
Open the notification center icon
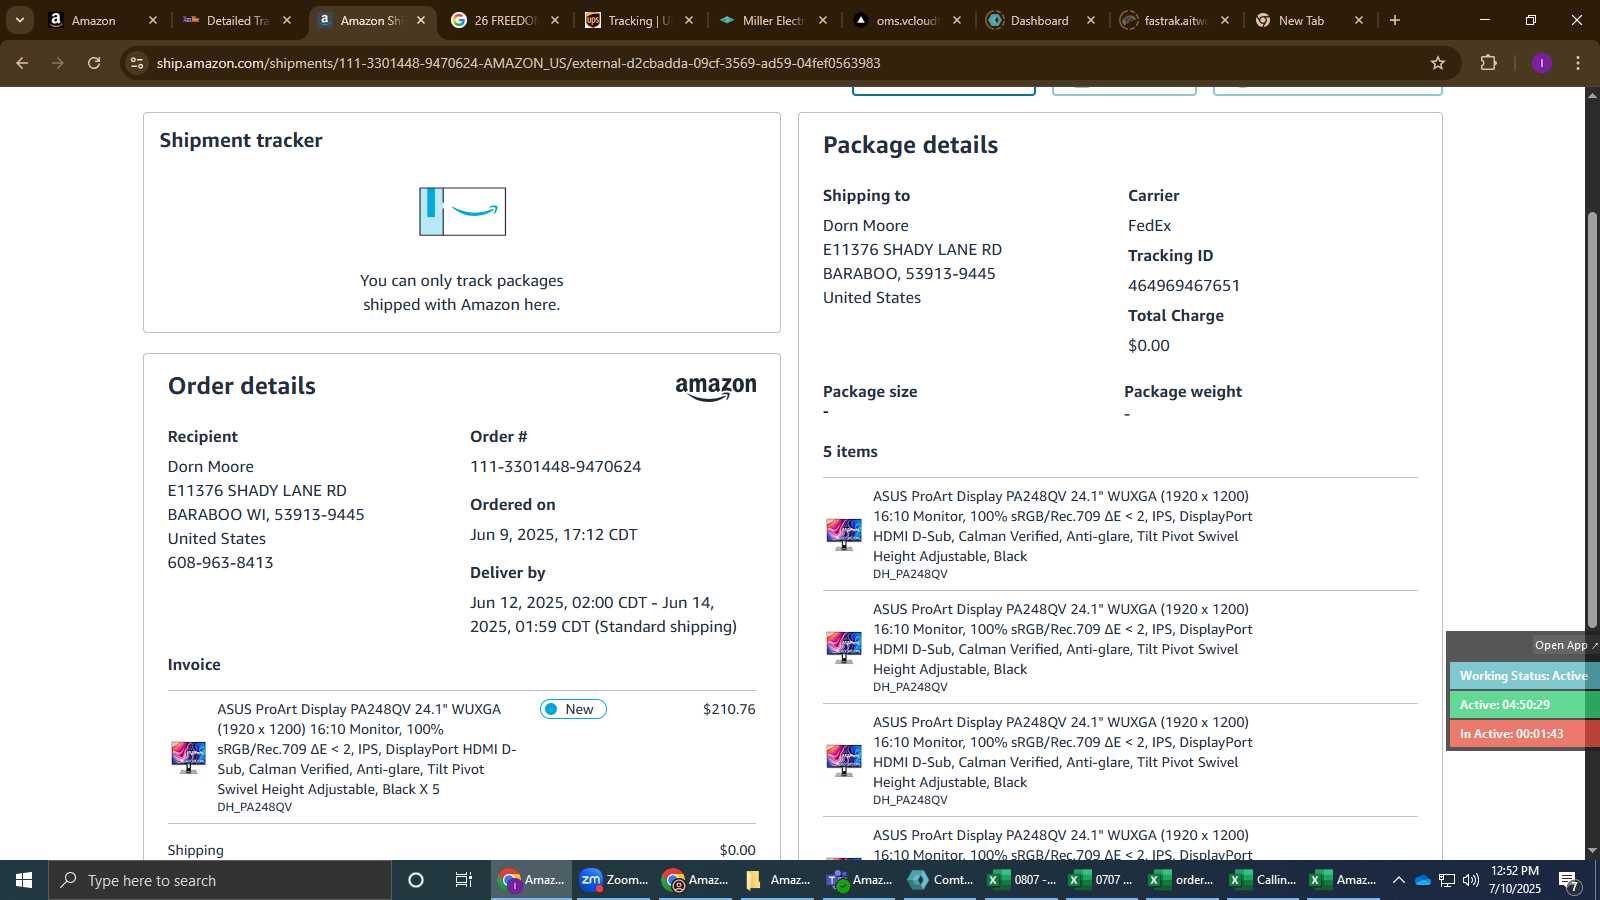pos(1569,881)
